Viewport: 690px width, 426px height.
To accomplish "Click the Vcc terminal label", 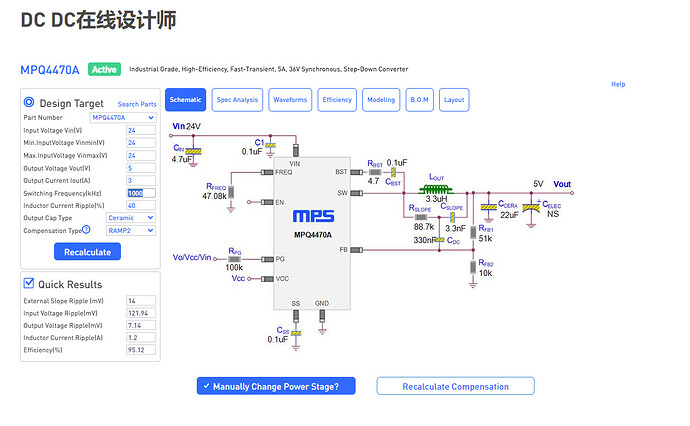I will tap(238, 278).
